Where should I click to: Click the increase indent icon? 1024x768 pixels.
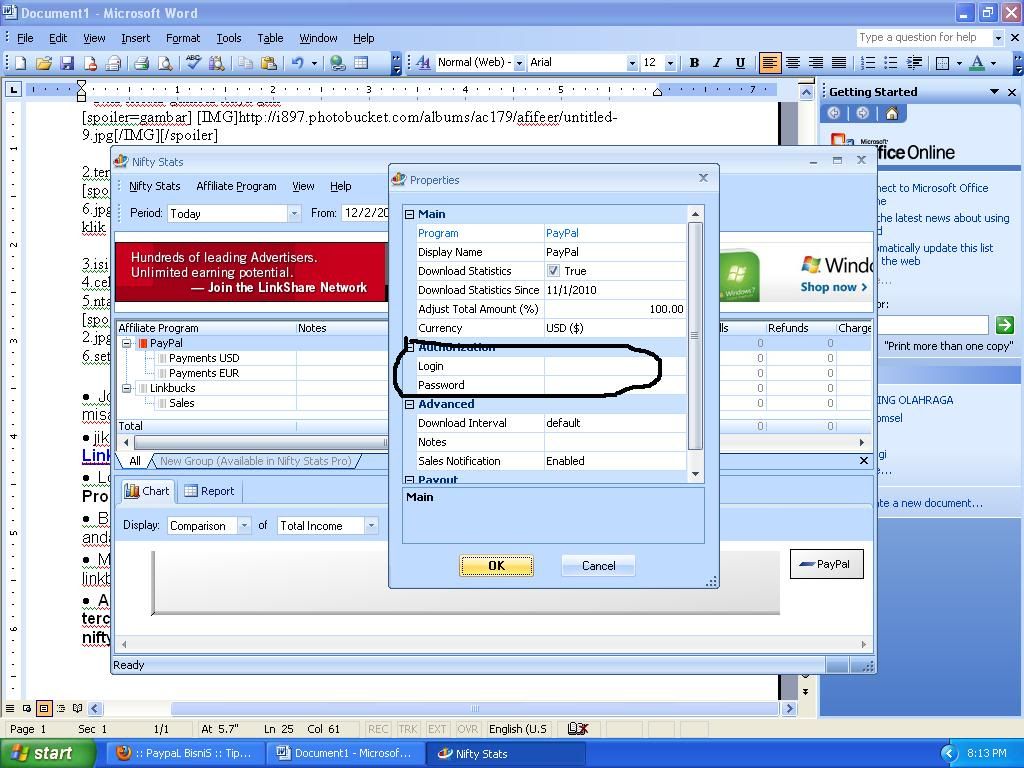914,63
